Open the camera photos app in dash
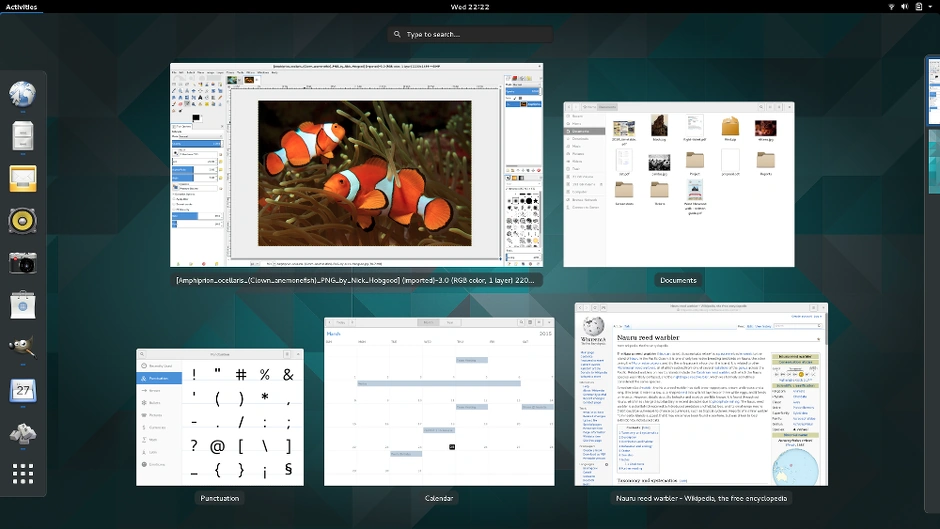The width and height of the screenshot is (940, 529). tap(23, 262)
